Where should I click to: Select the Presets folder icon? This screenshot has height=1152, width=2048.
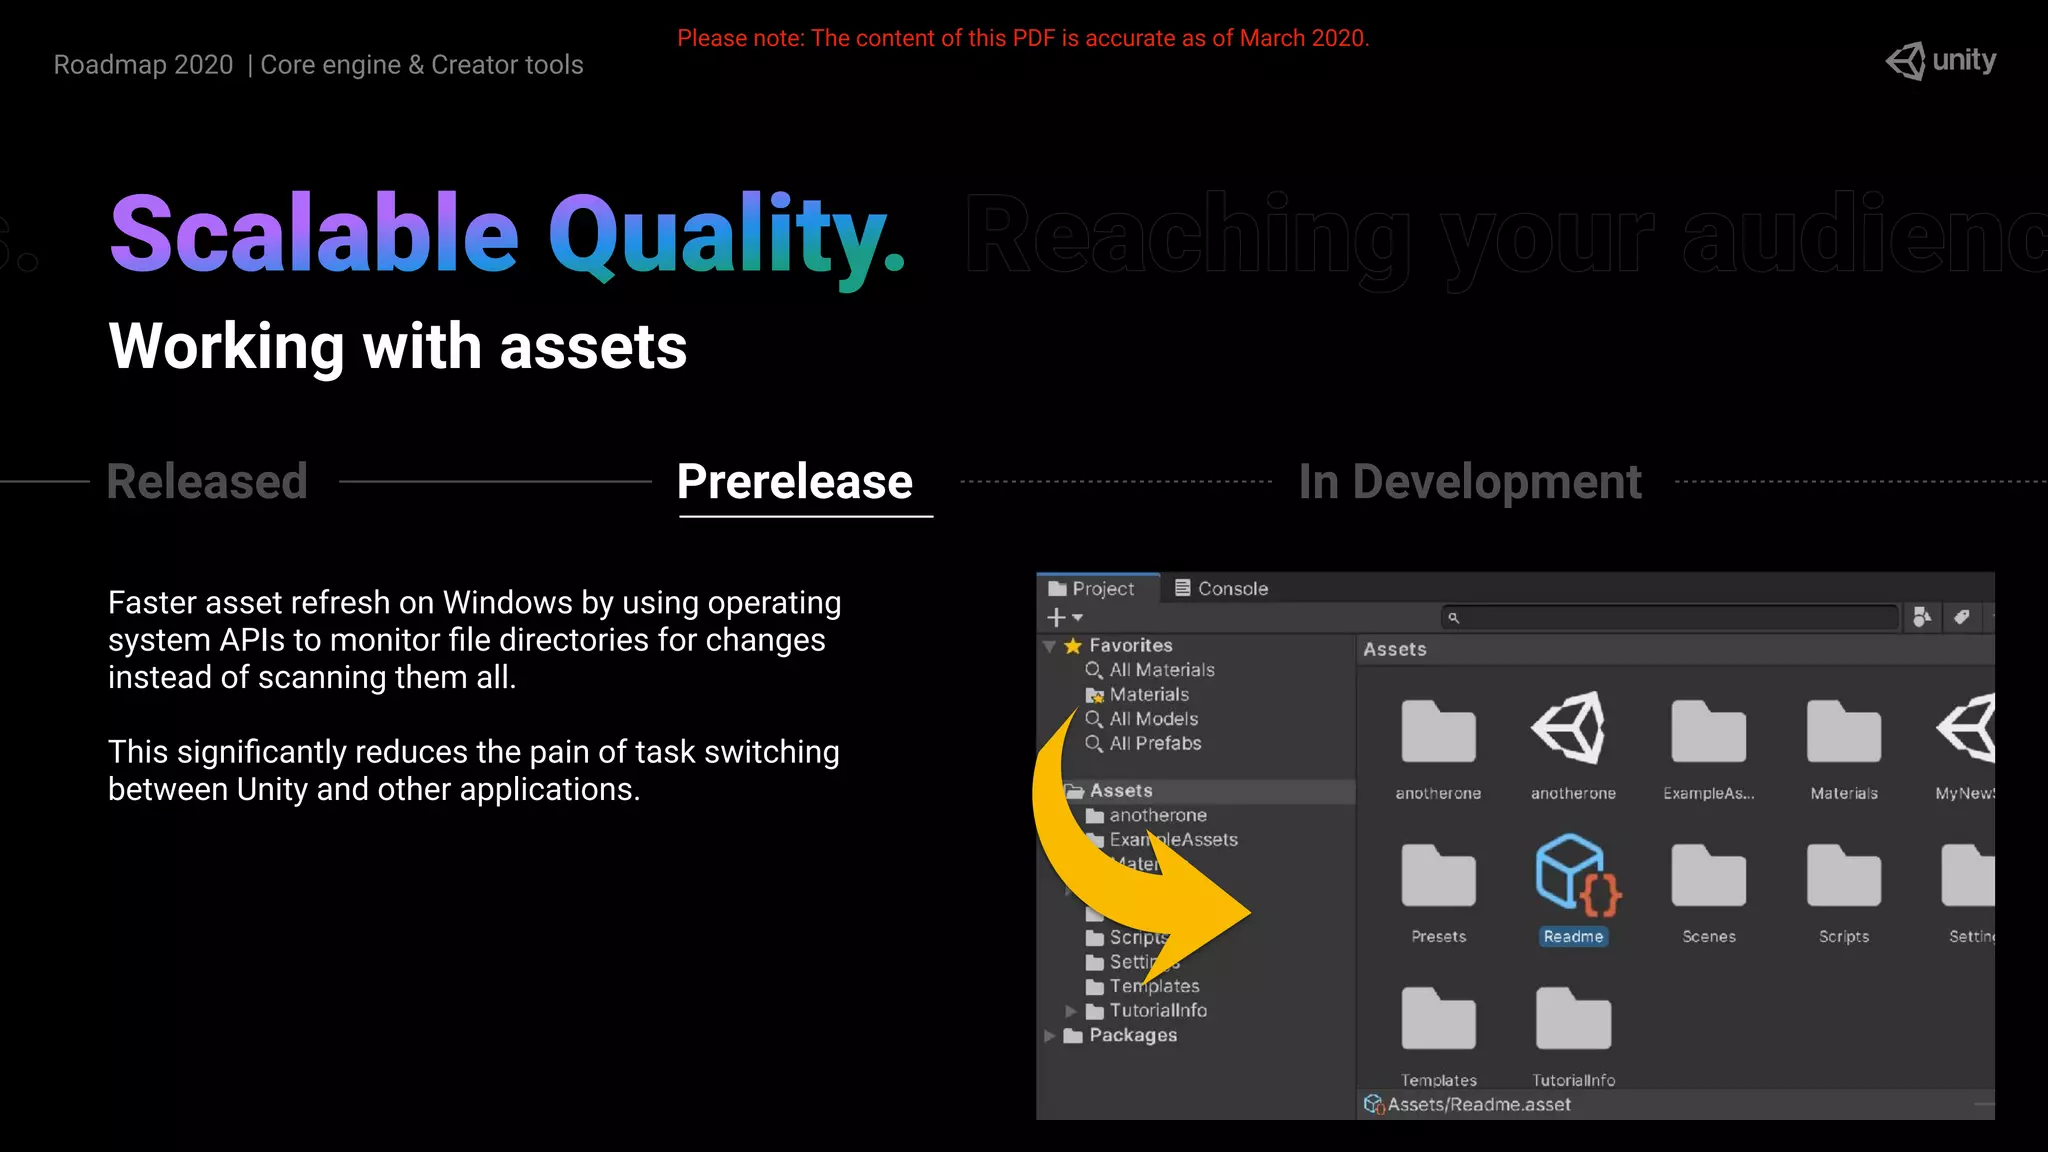pos(1438,875)
